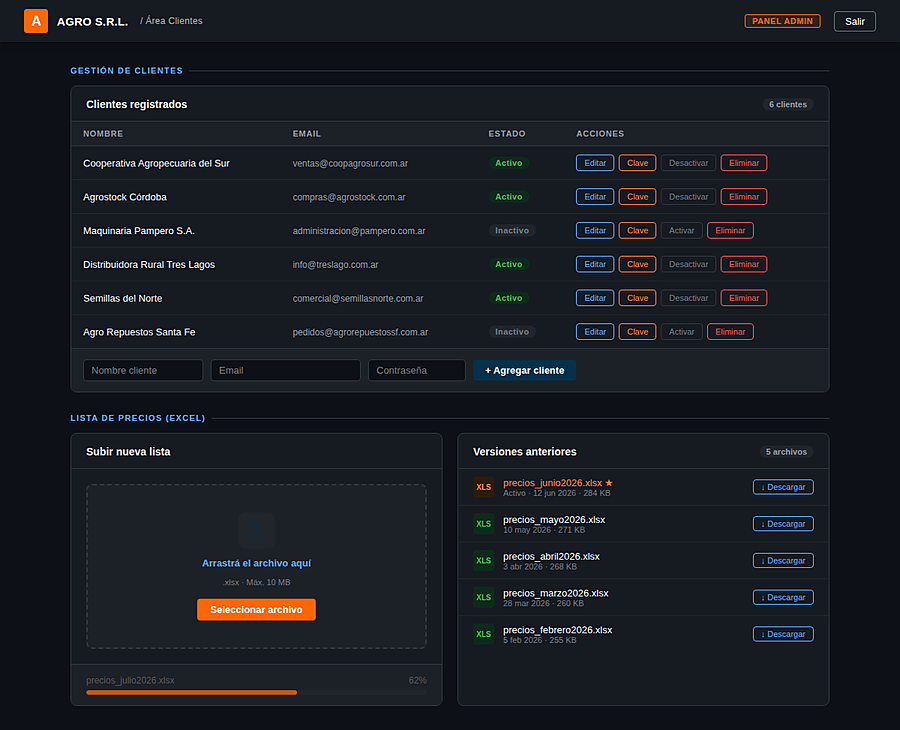Download precios_junio2026.xlsx
Viewport: 900px width, 730px height.
click(x=783, y=487)
